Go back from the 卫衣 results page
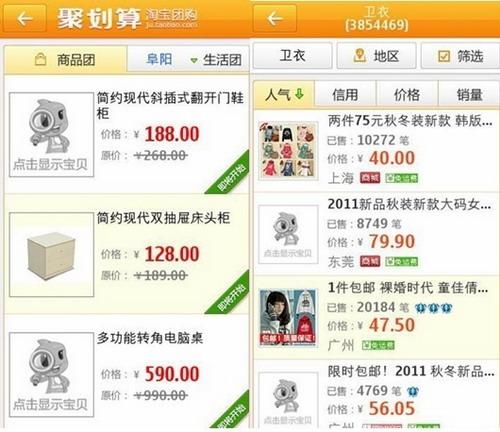This screenshot has width=500, height=432. [275, 19]
